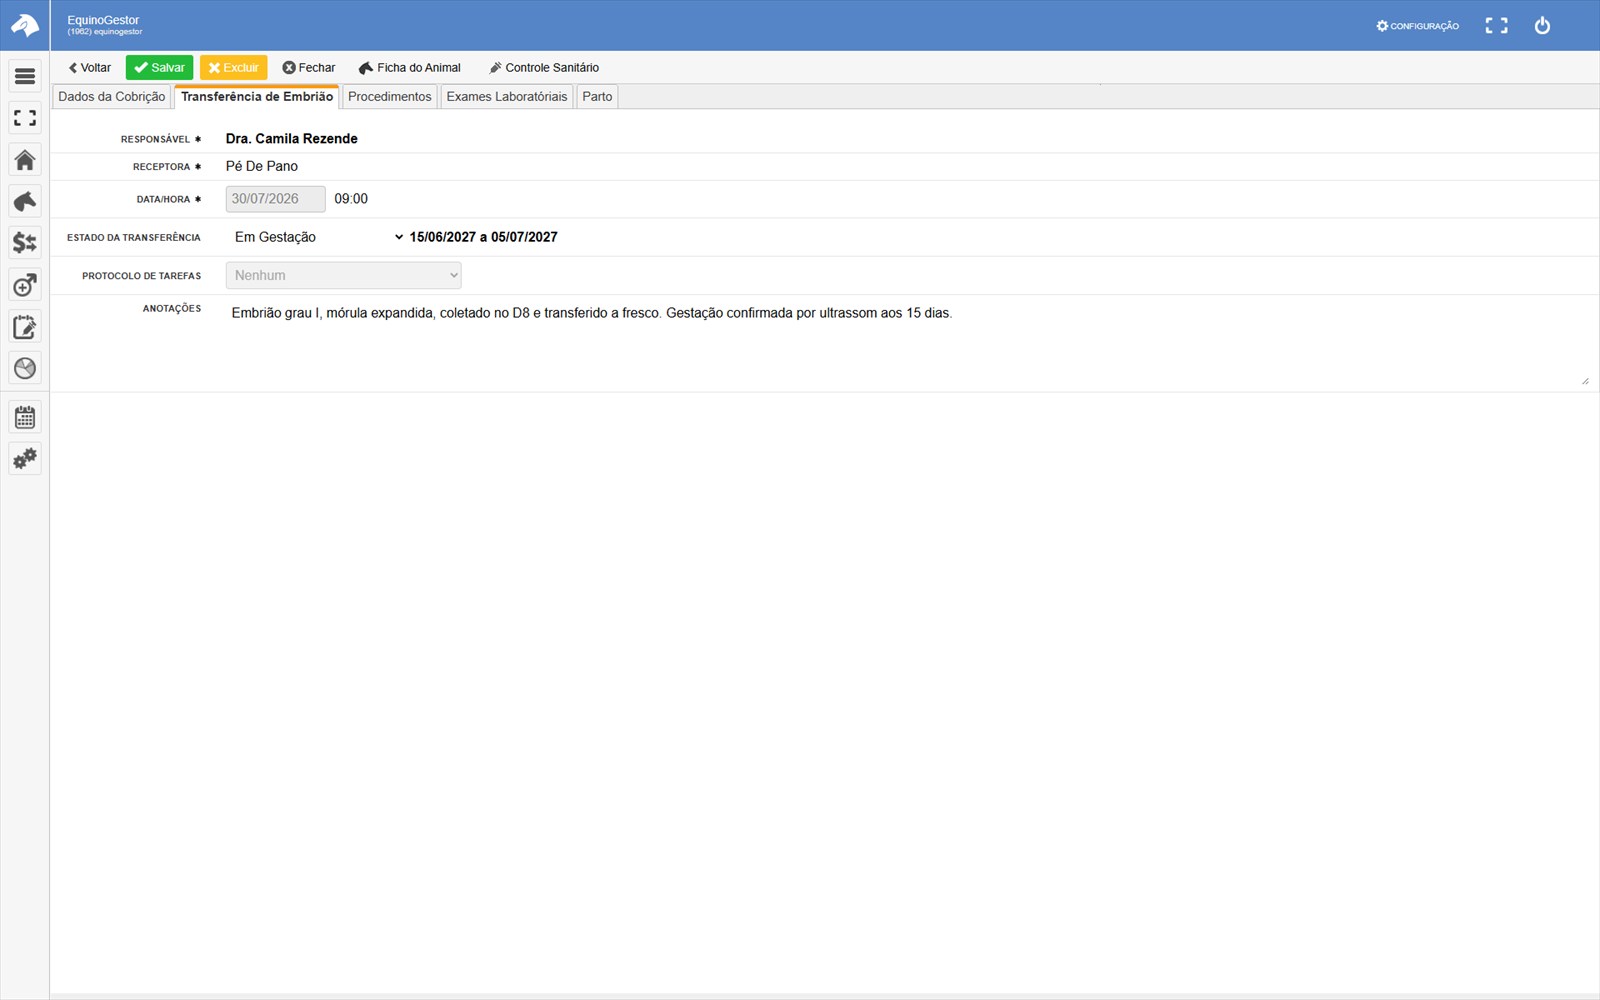Click the Receptora value Pé De Pano

click(x=262, y=166)
